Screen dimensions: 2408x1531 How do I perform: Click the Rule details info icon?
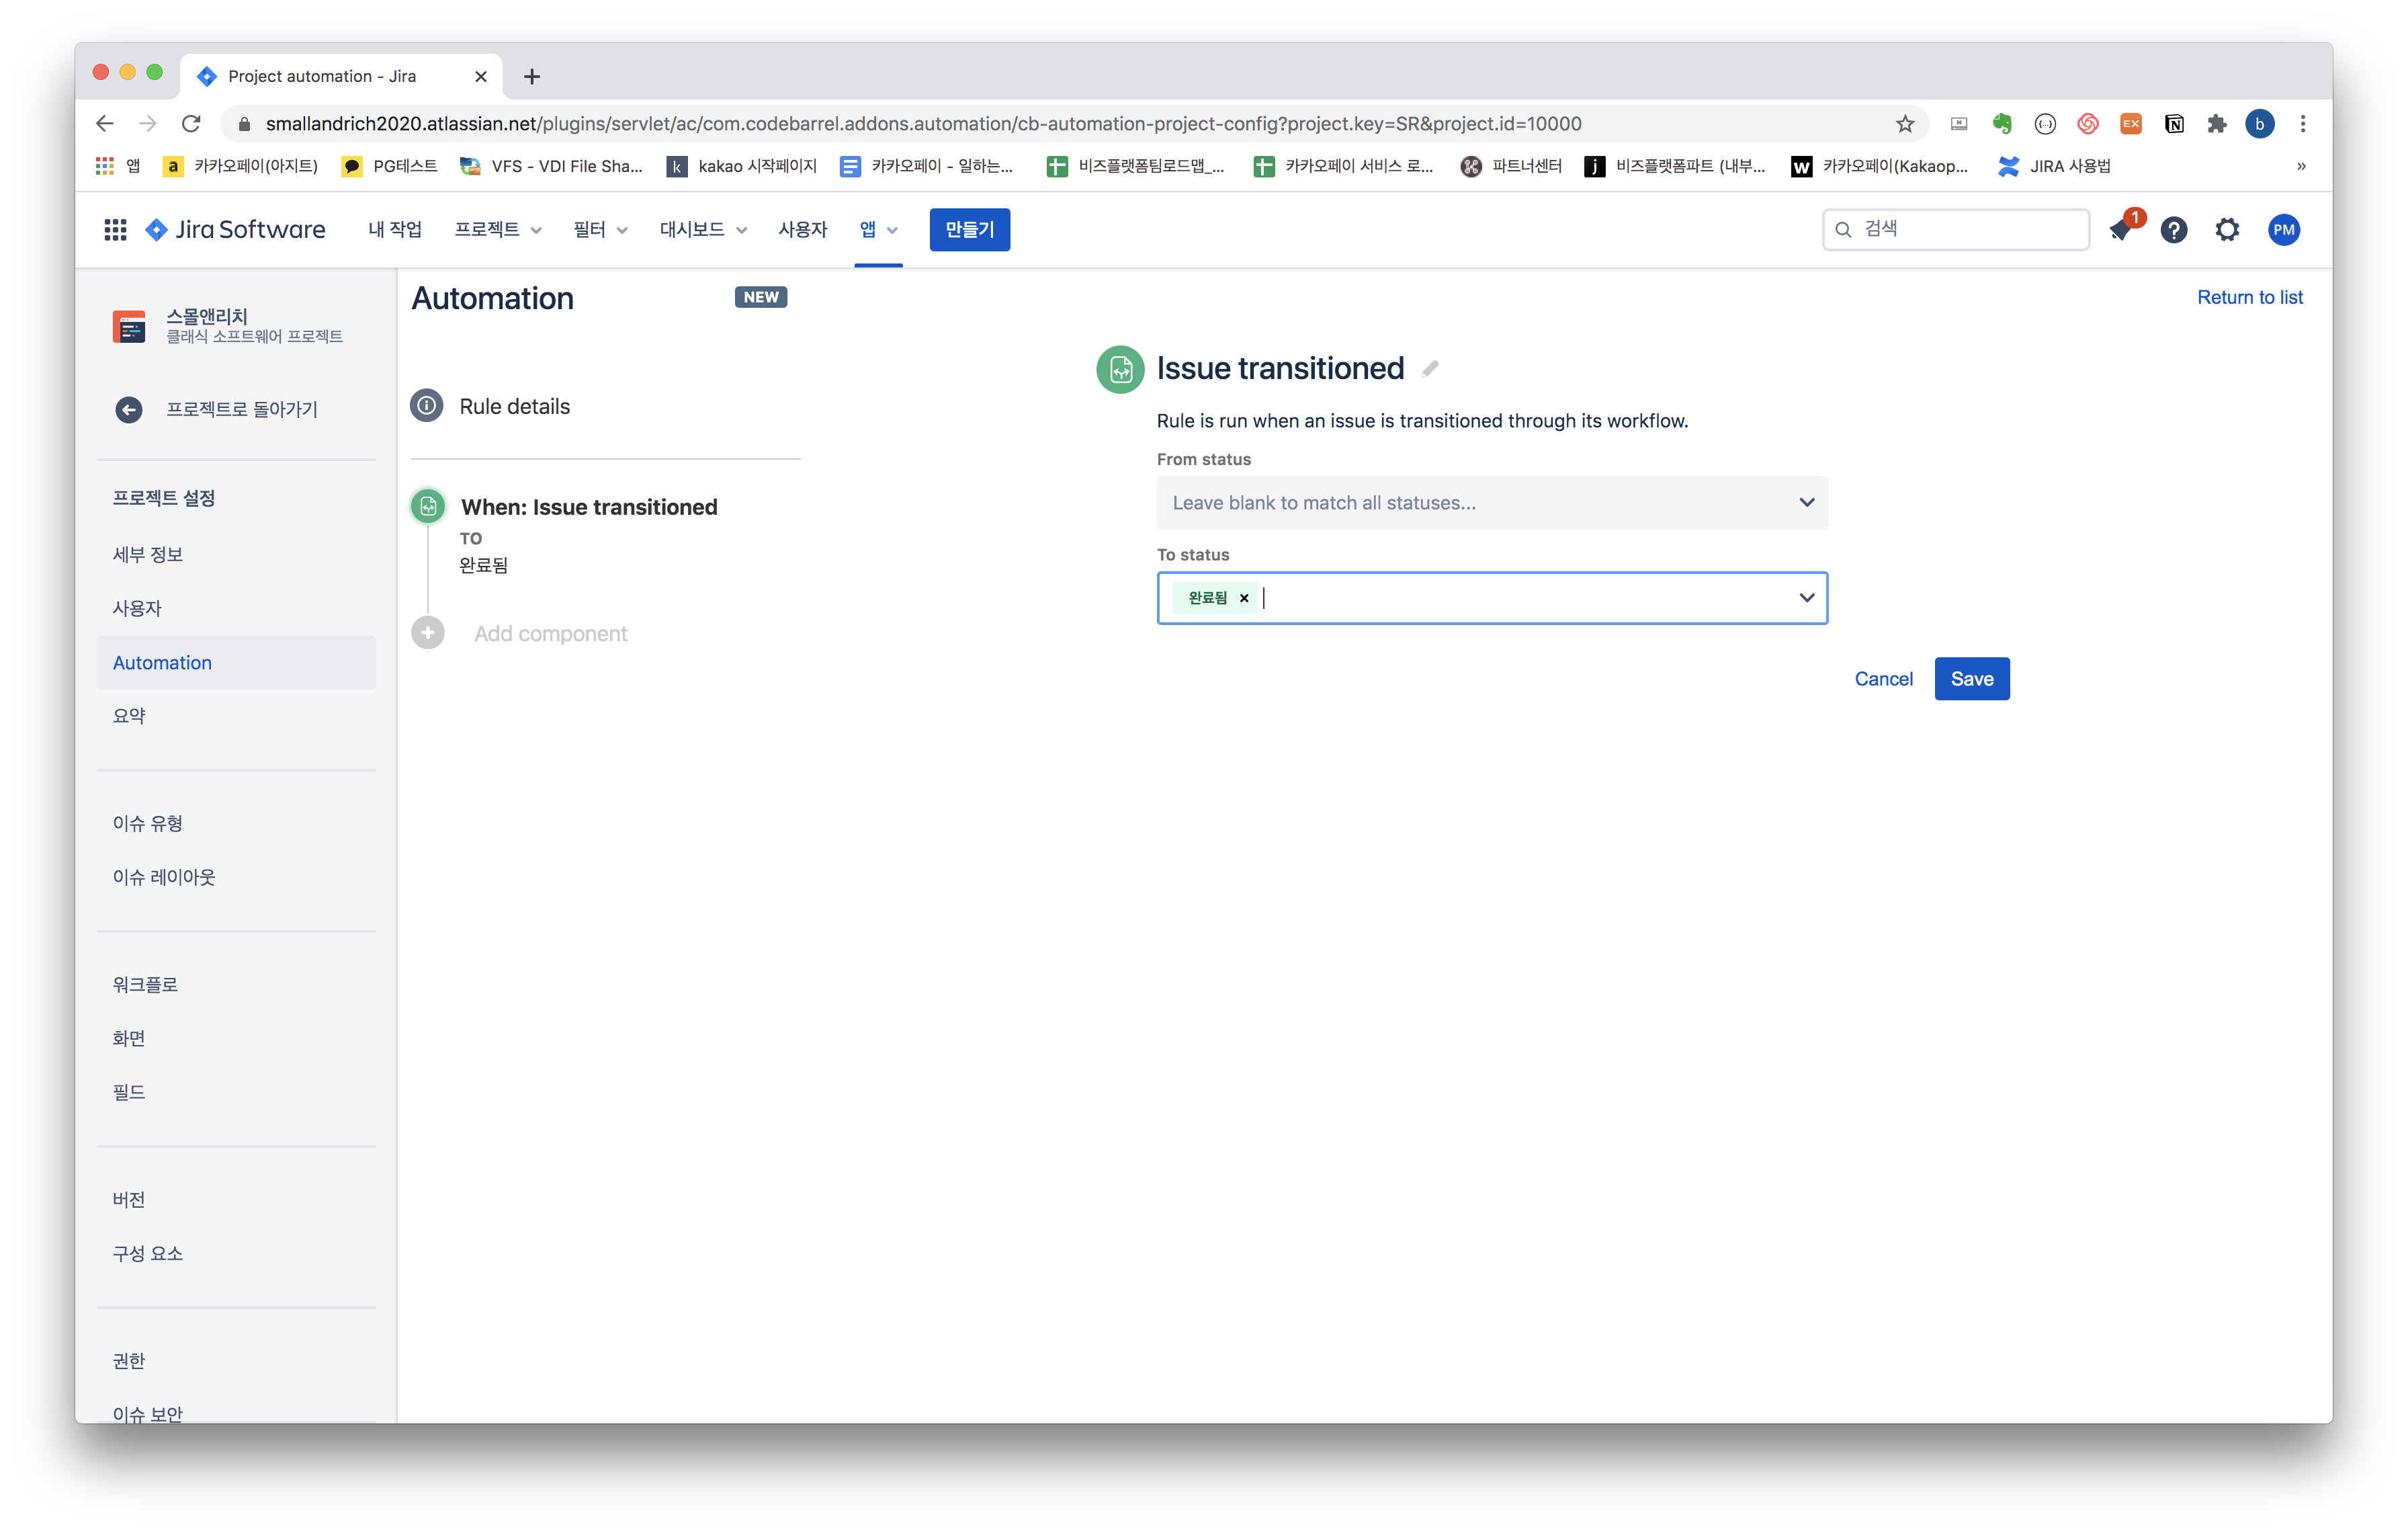tap(427, 406)
